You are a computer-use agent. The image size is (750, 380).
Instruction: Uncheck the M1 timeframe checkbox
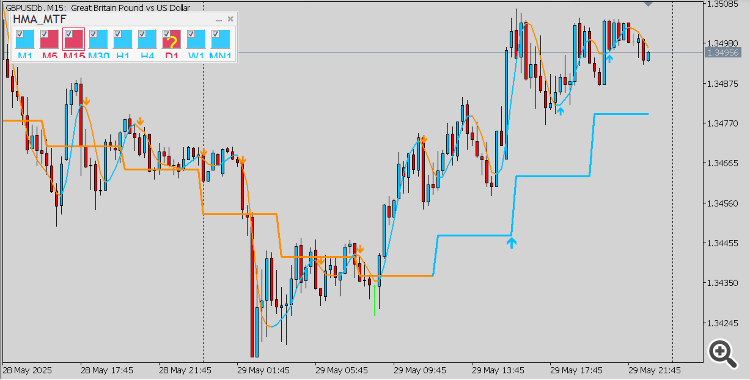[19, 34]
